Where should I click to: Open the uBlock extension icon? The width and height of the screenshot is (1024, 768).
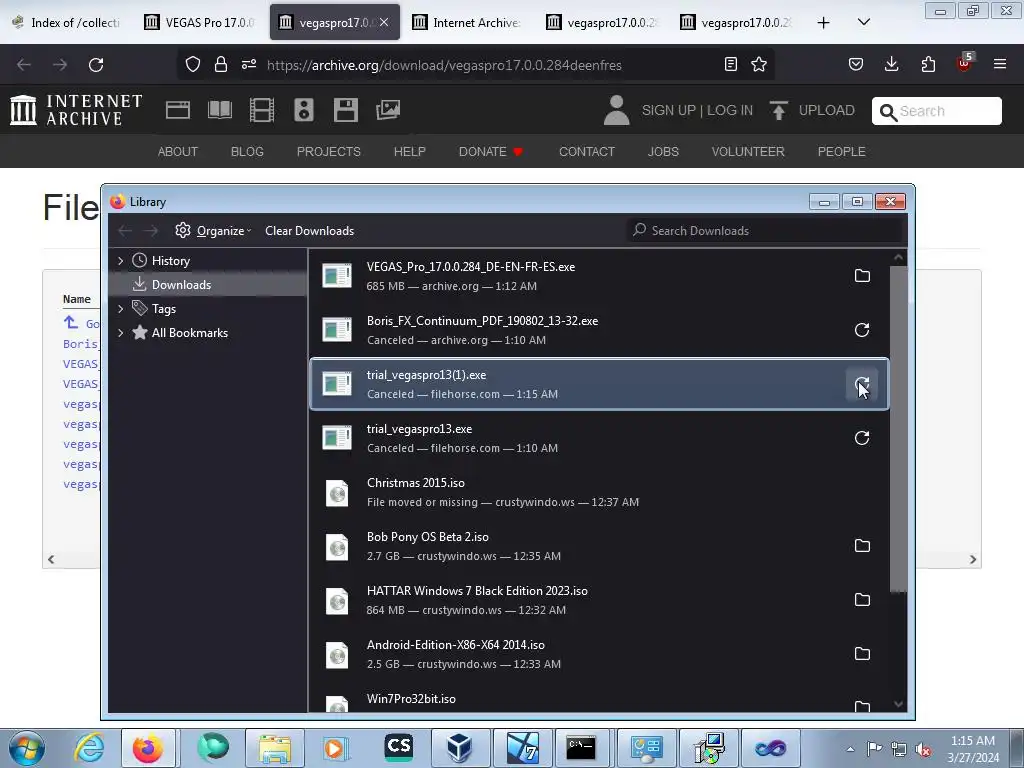coord(965,63)
